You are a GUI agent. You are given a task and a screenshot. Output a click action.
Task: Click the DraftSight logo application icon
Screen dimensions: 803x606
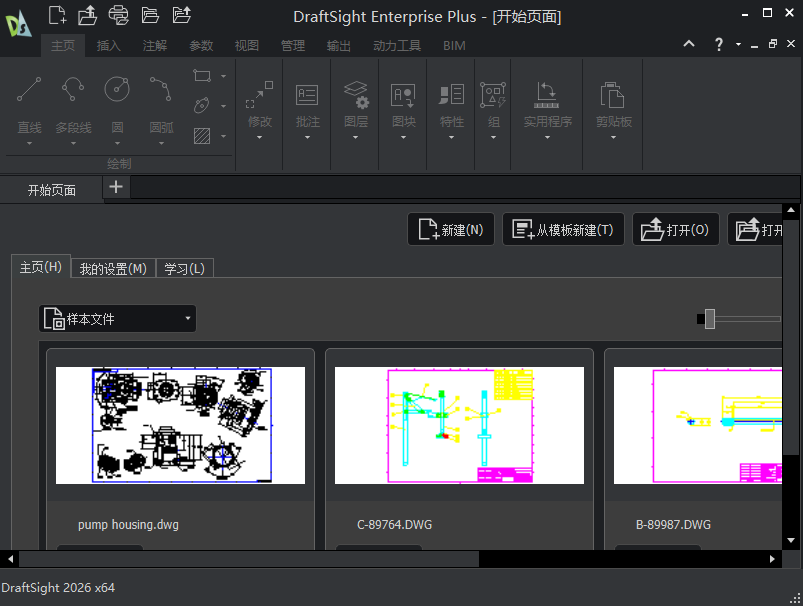tap(18, 25)
